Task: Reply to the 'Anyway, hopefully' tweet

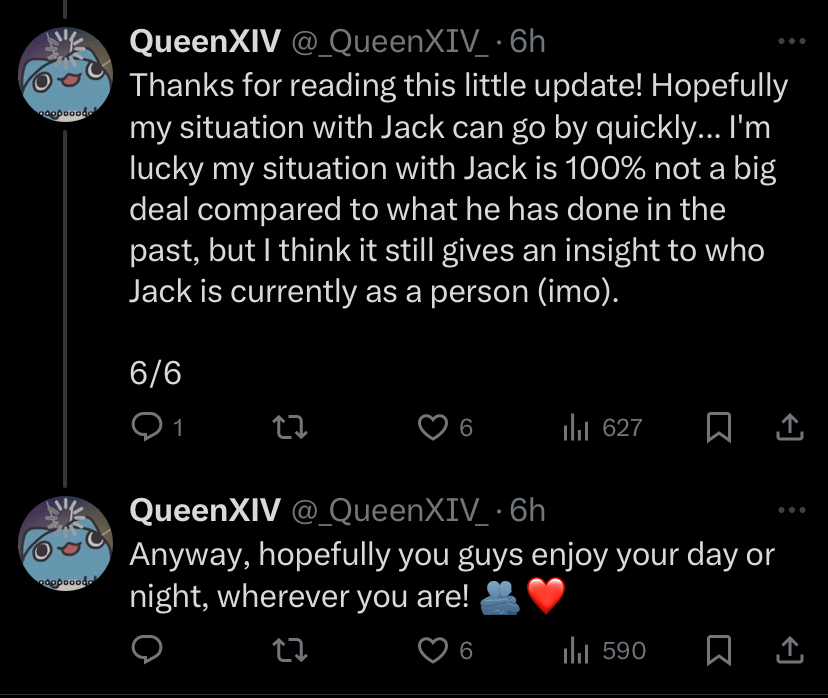Action: [147, 650]
